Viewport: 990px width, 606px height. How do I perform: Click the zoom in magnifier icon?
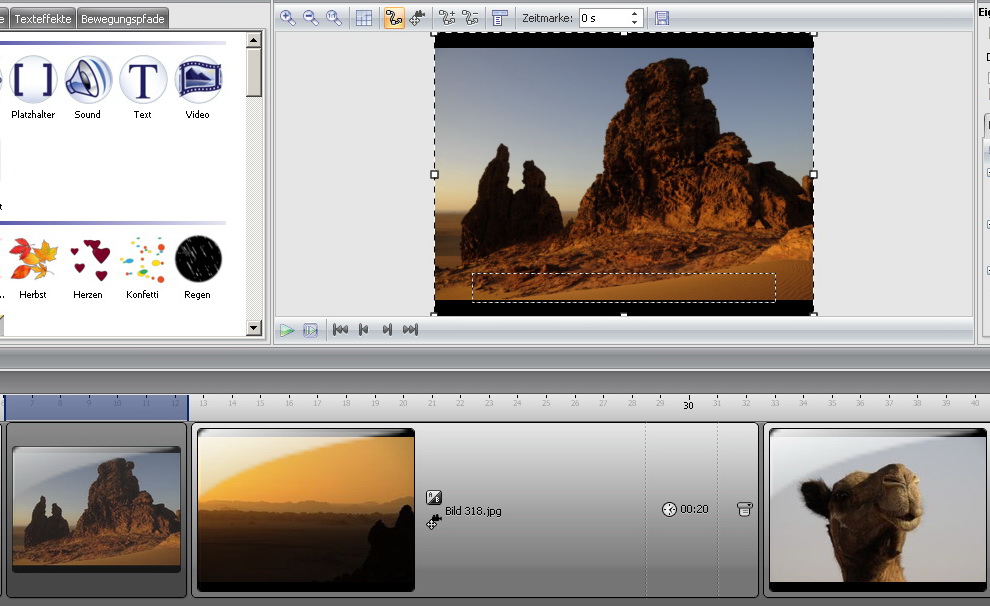coord(288,18)
